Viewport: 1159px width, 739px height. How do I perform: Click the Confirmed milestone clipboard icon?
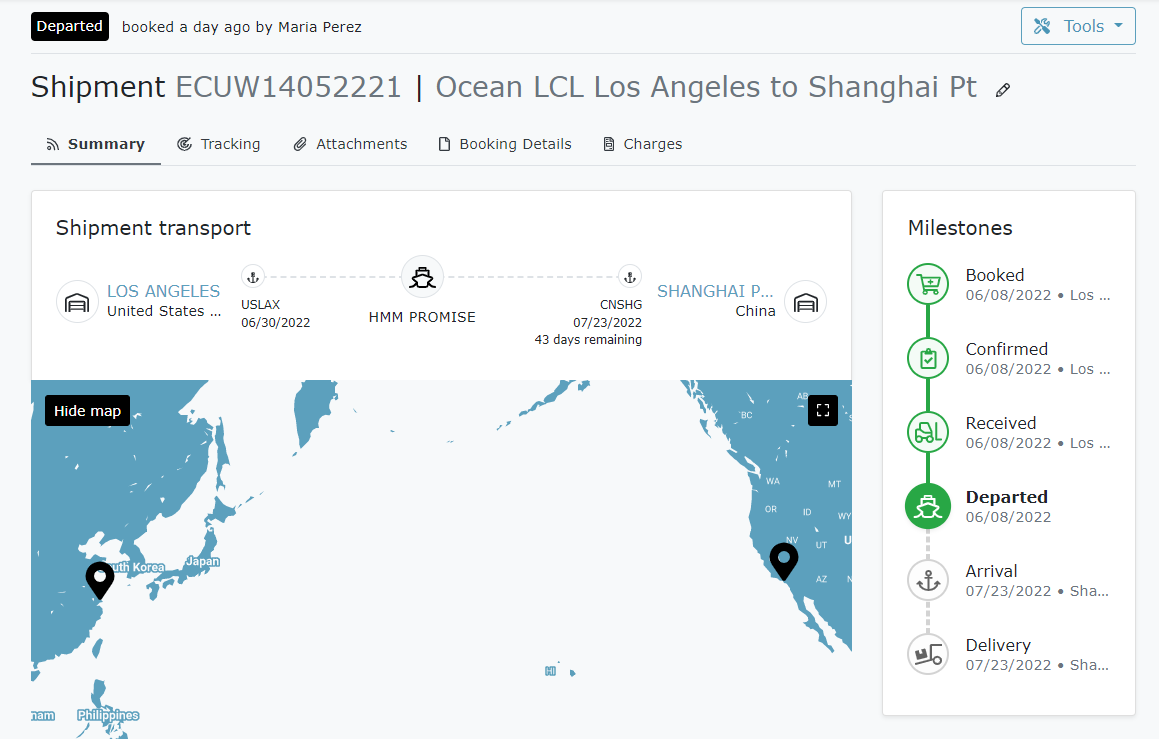pyautogui.click(x=928, y=359)
